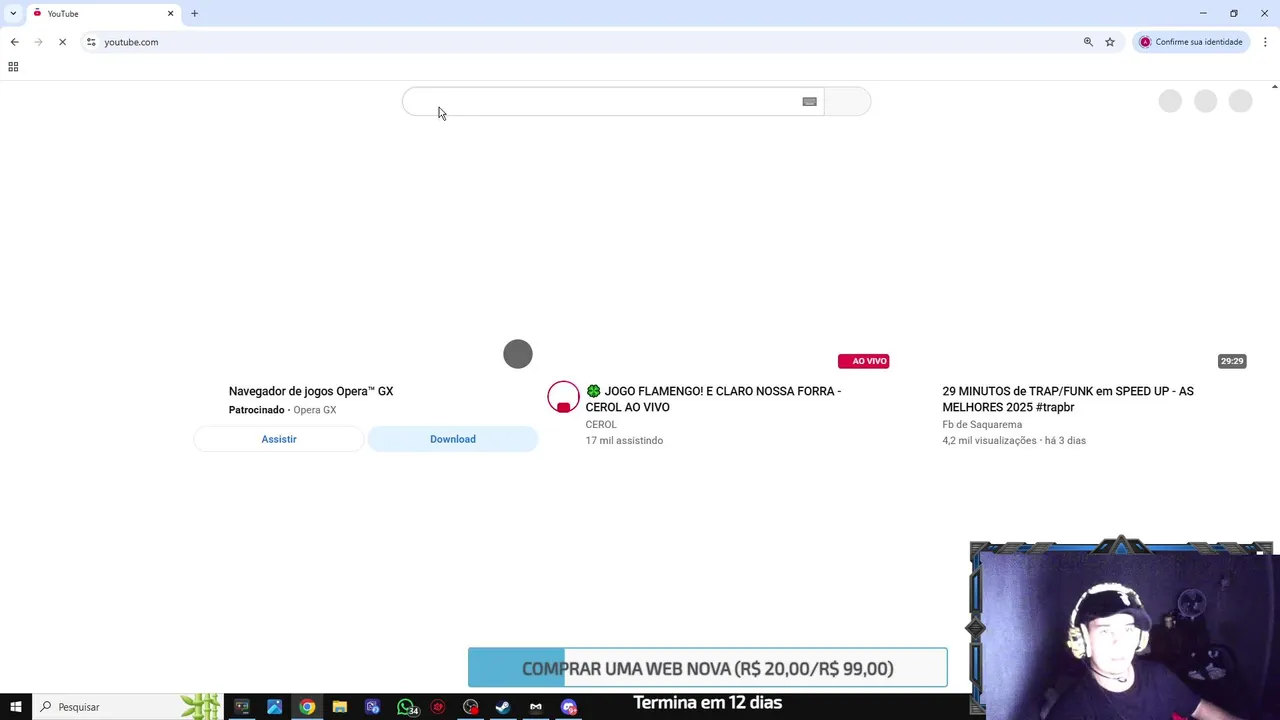Open Steam from the taskbar
The width and height of the screenshot is (1280, 720).
tap(503, 707)
